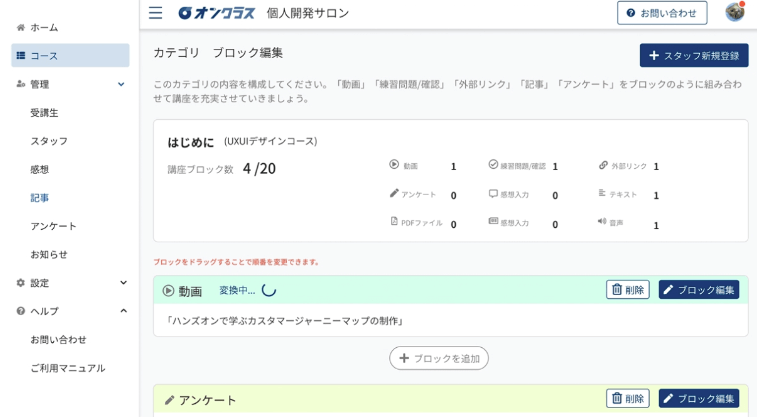The image size is (757, 417).
Task: Open お問い合わせ sidebar link
Action: pos(58,339)
